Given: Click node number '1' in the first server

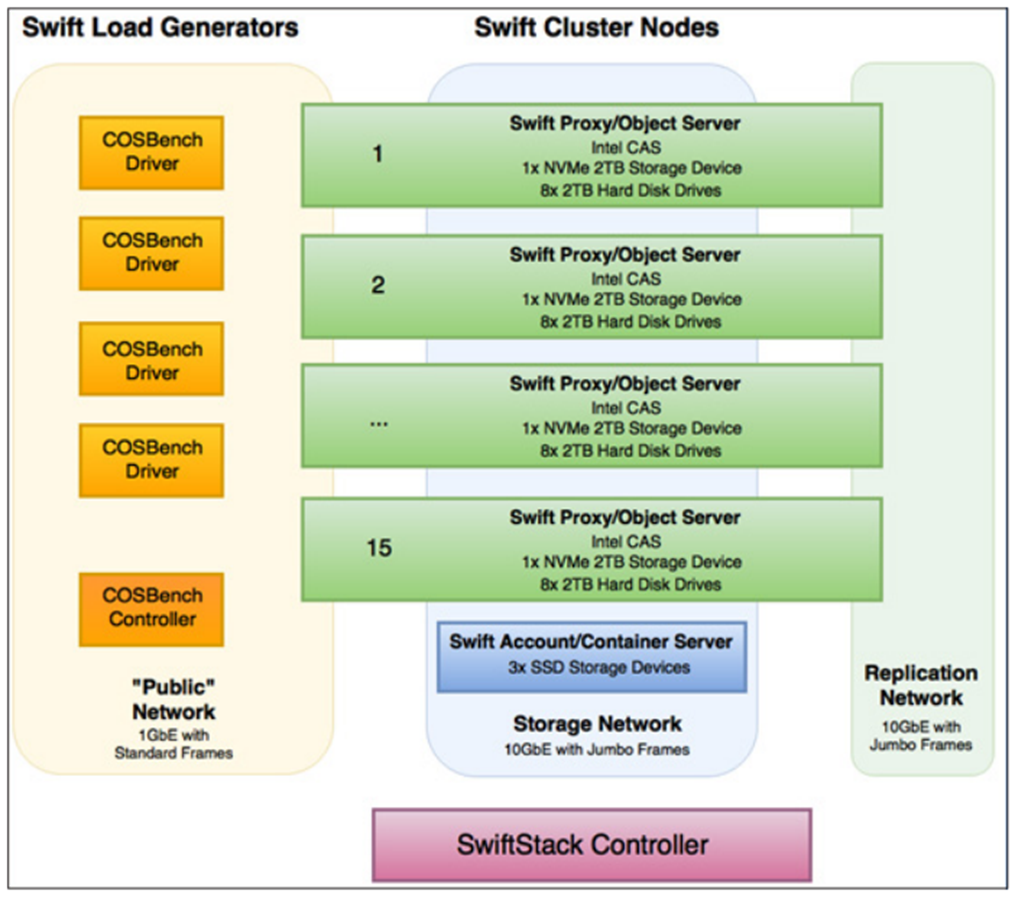Looking at the screenshot, I should (x=377, y=154).
